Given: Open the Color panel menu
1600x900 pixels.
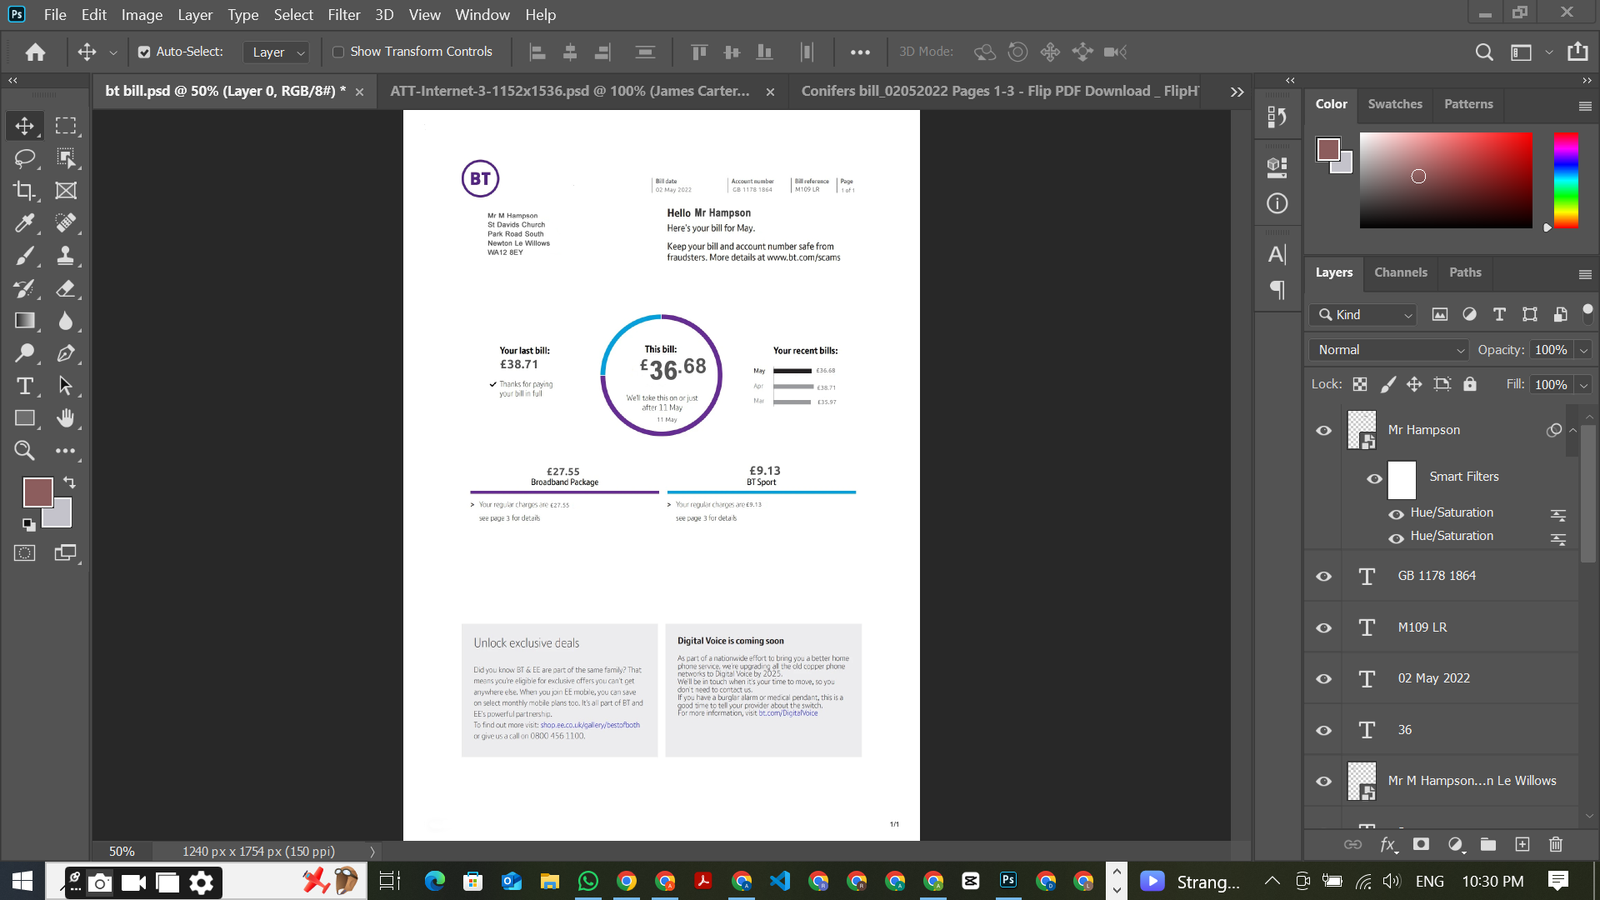Looking at the screenshot, I should 1585,106.
